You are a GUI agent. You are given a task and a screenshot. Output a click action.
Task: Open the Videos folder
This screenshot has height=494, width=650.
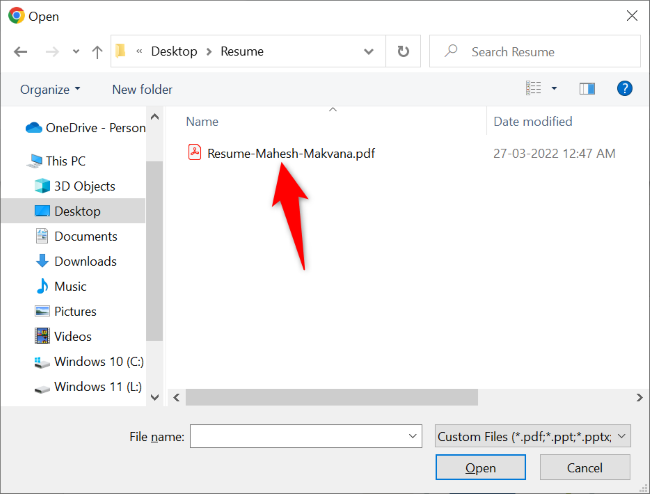pos(73,336)
